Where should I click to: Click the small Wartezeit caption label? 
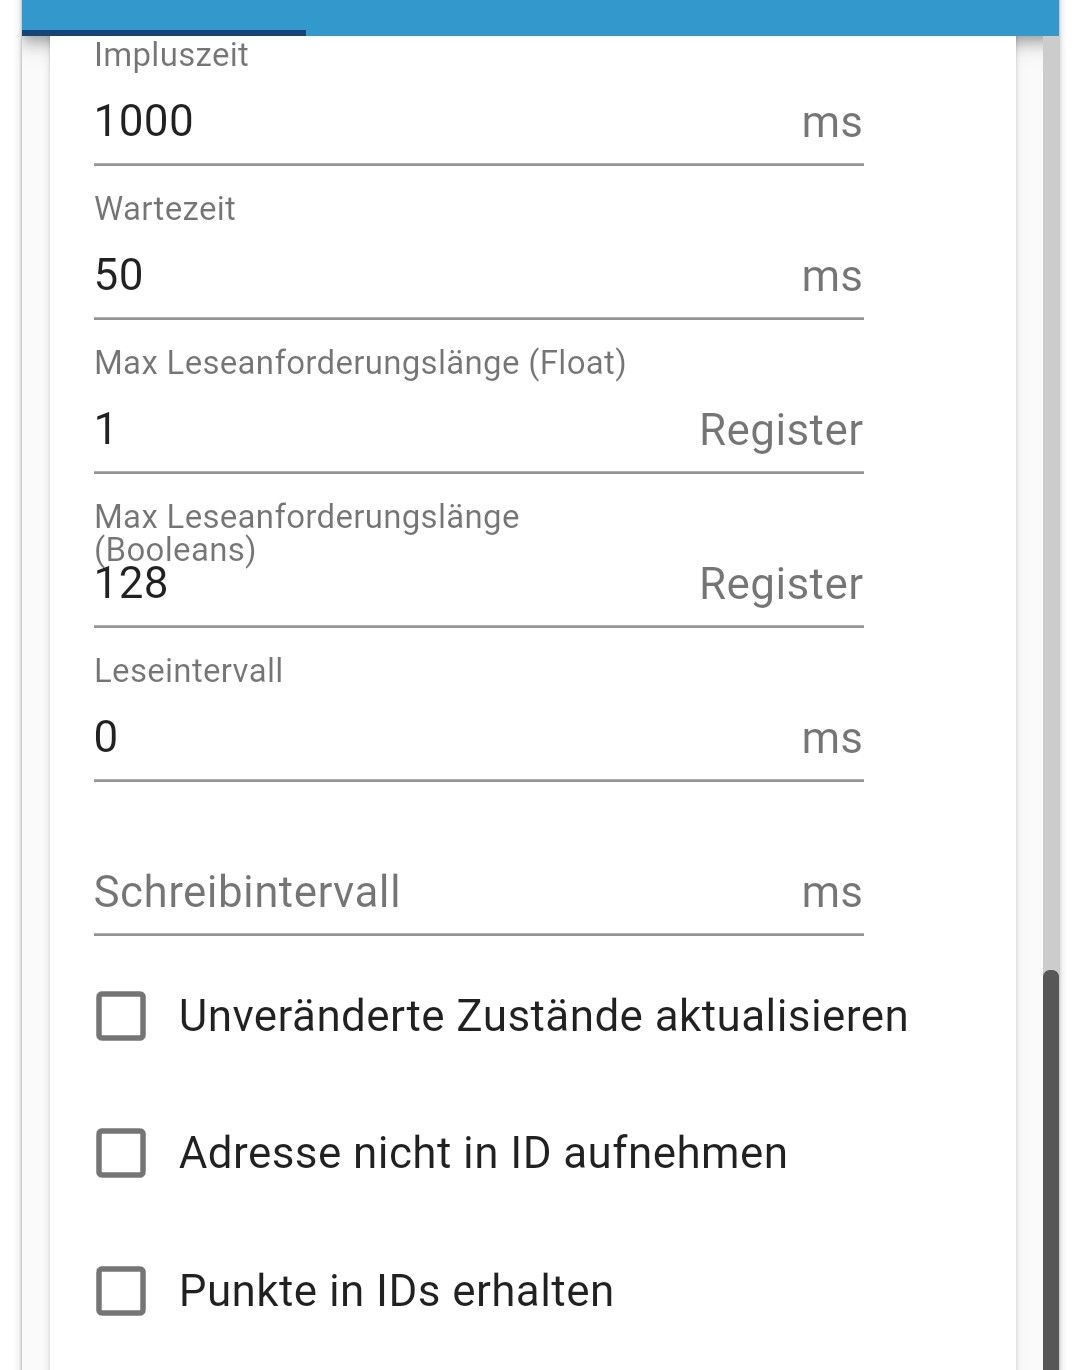(165, 209)
